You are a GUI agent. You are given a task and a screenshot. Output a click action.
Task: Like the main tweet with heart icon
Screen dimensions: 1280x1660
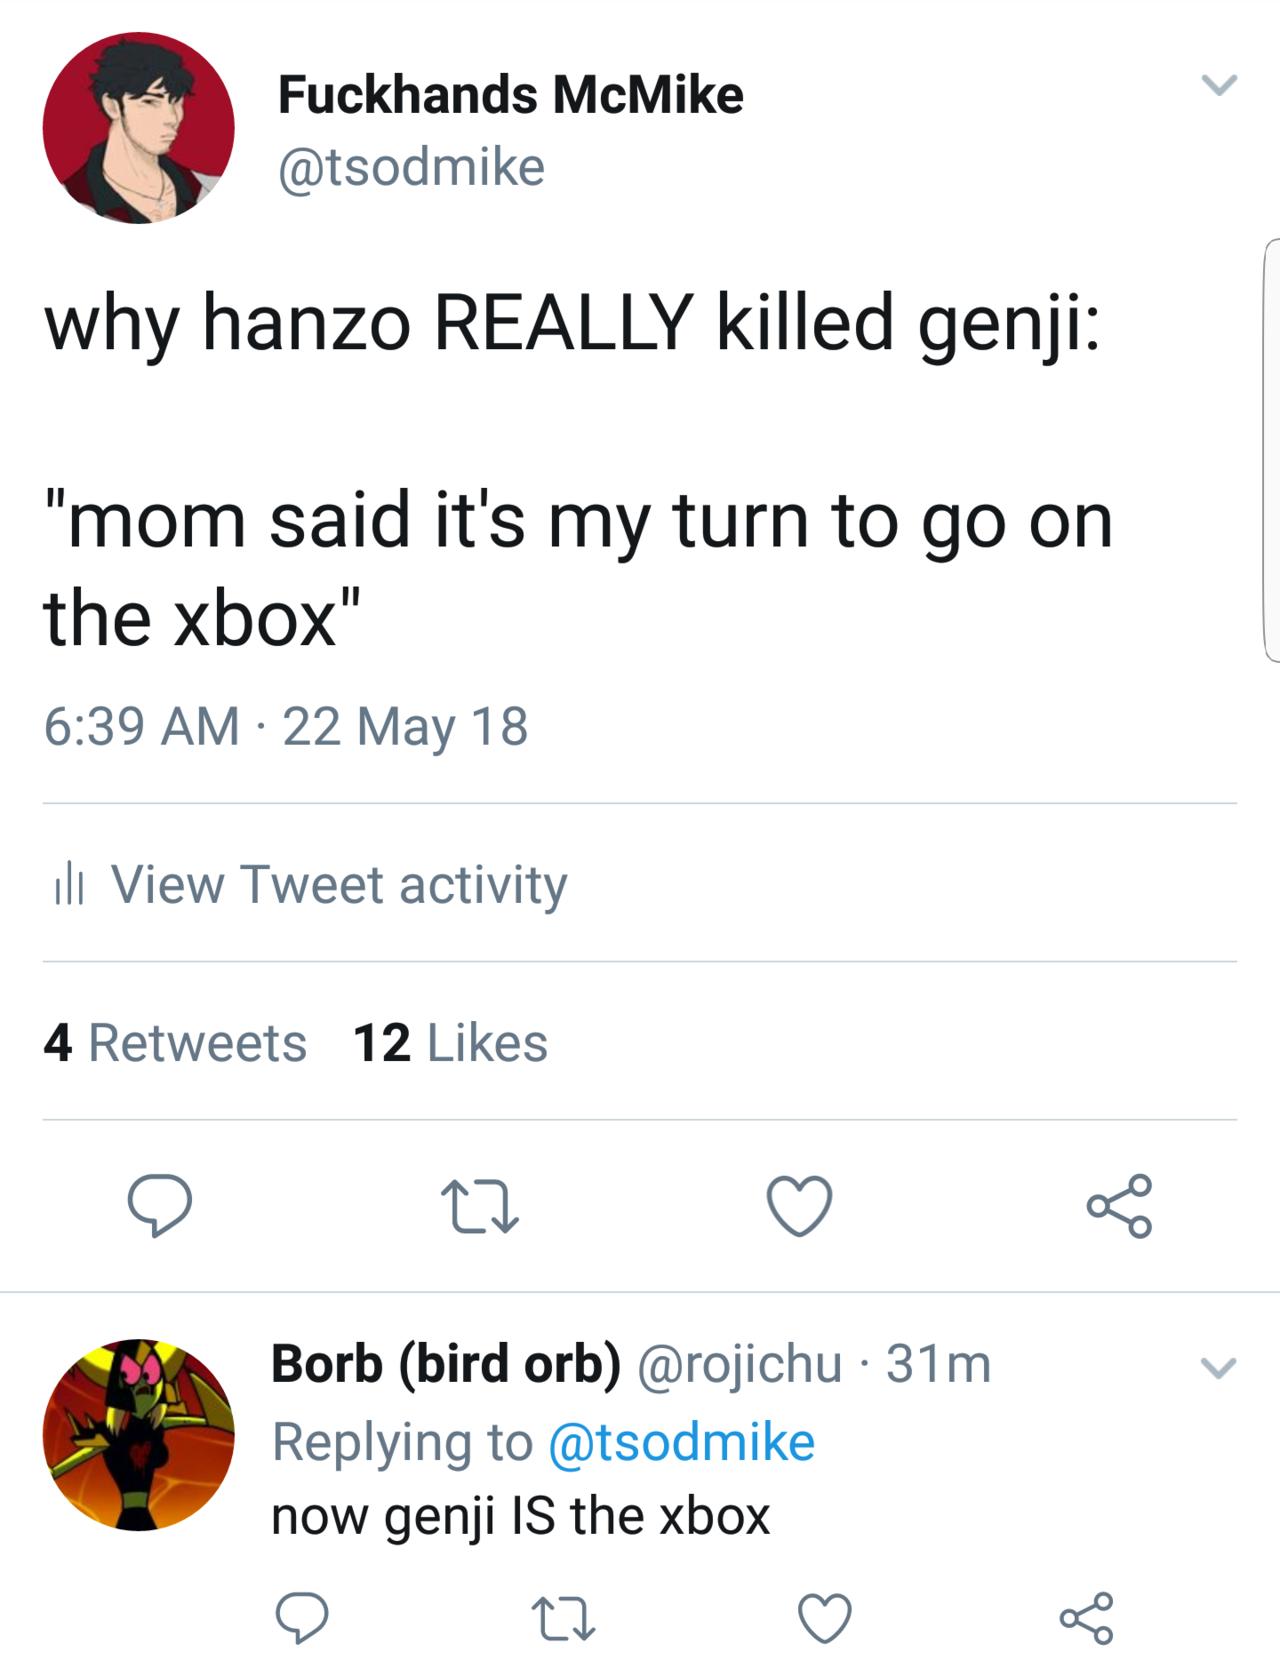[x=799, y=1206]
